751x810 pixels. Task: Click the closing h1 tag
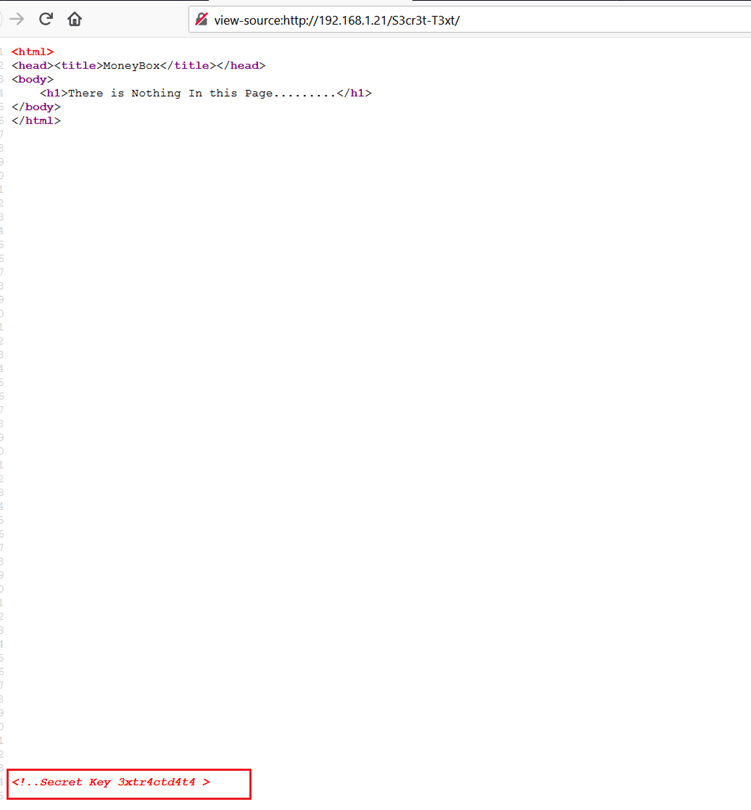click(x=354, y=93)
